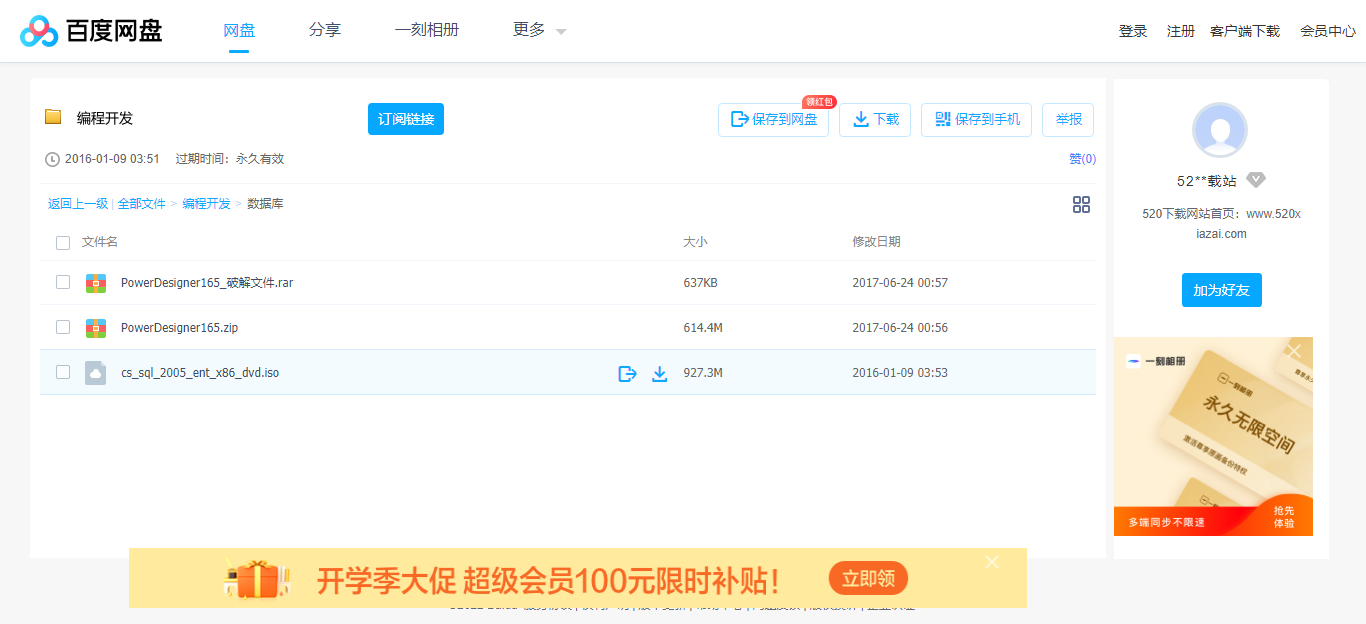
Task: Click the member badge beside 52**载站
Action: [x=1256, y=180]
